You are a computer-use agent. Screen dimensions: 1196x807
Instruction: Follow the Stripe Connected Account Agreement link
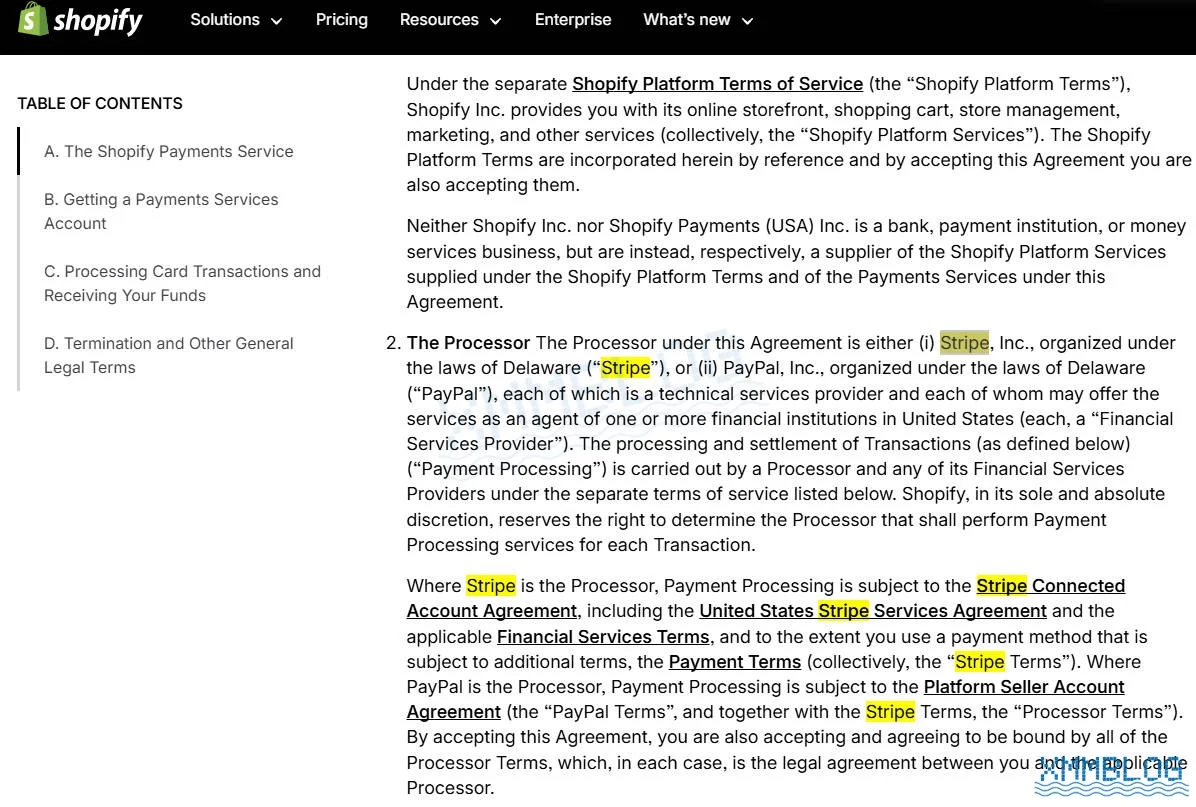[1050, 586]
